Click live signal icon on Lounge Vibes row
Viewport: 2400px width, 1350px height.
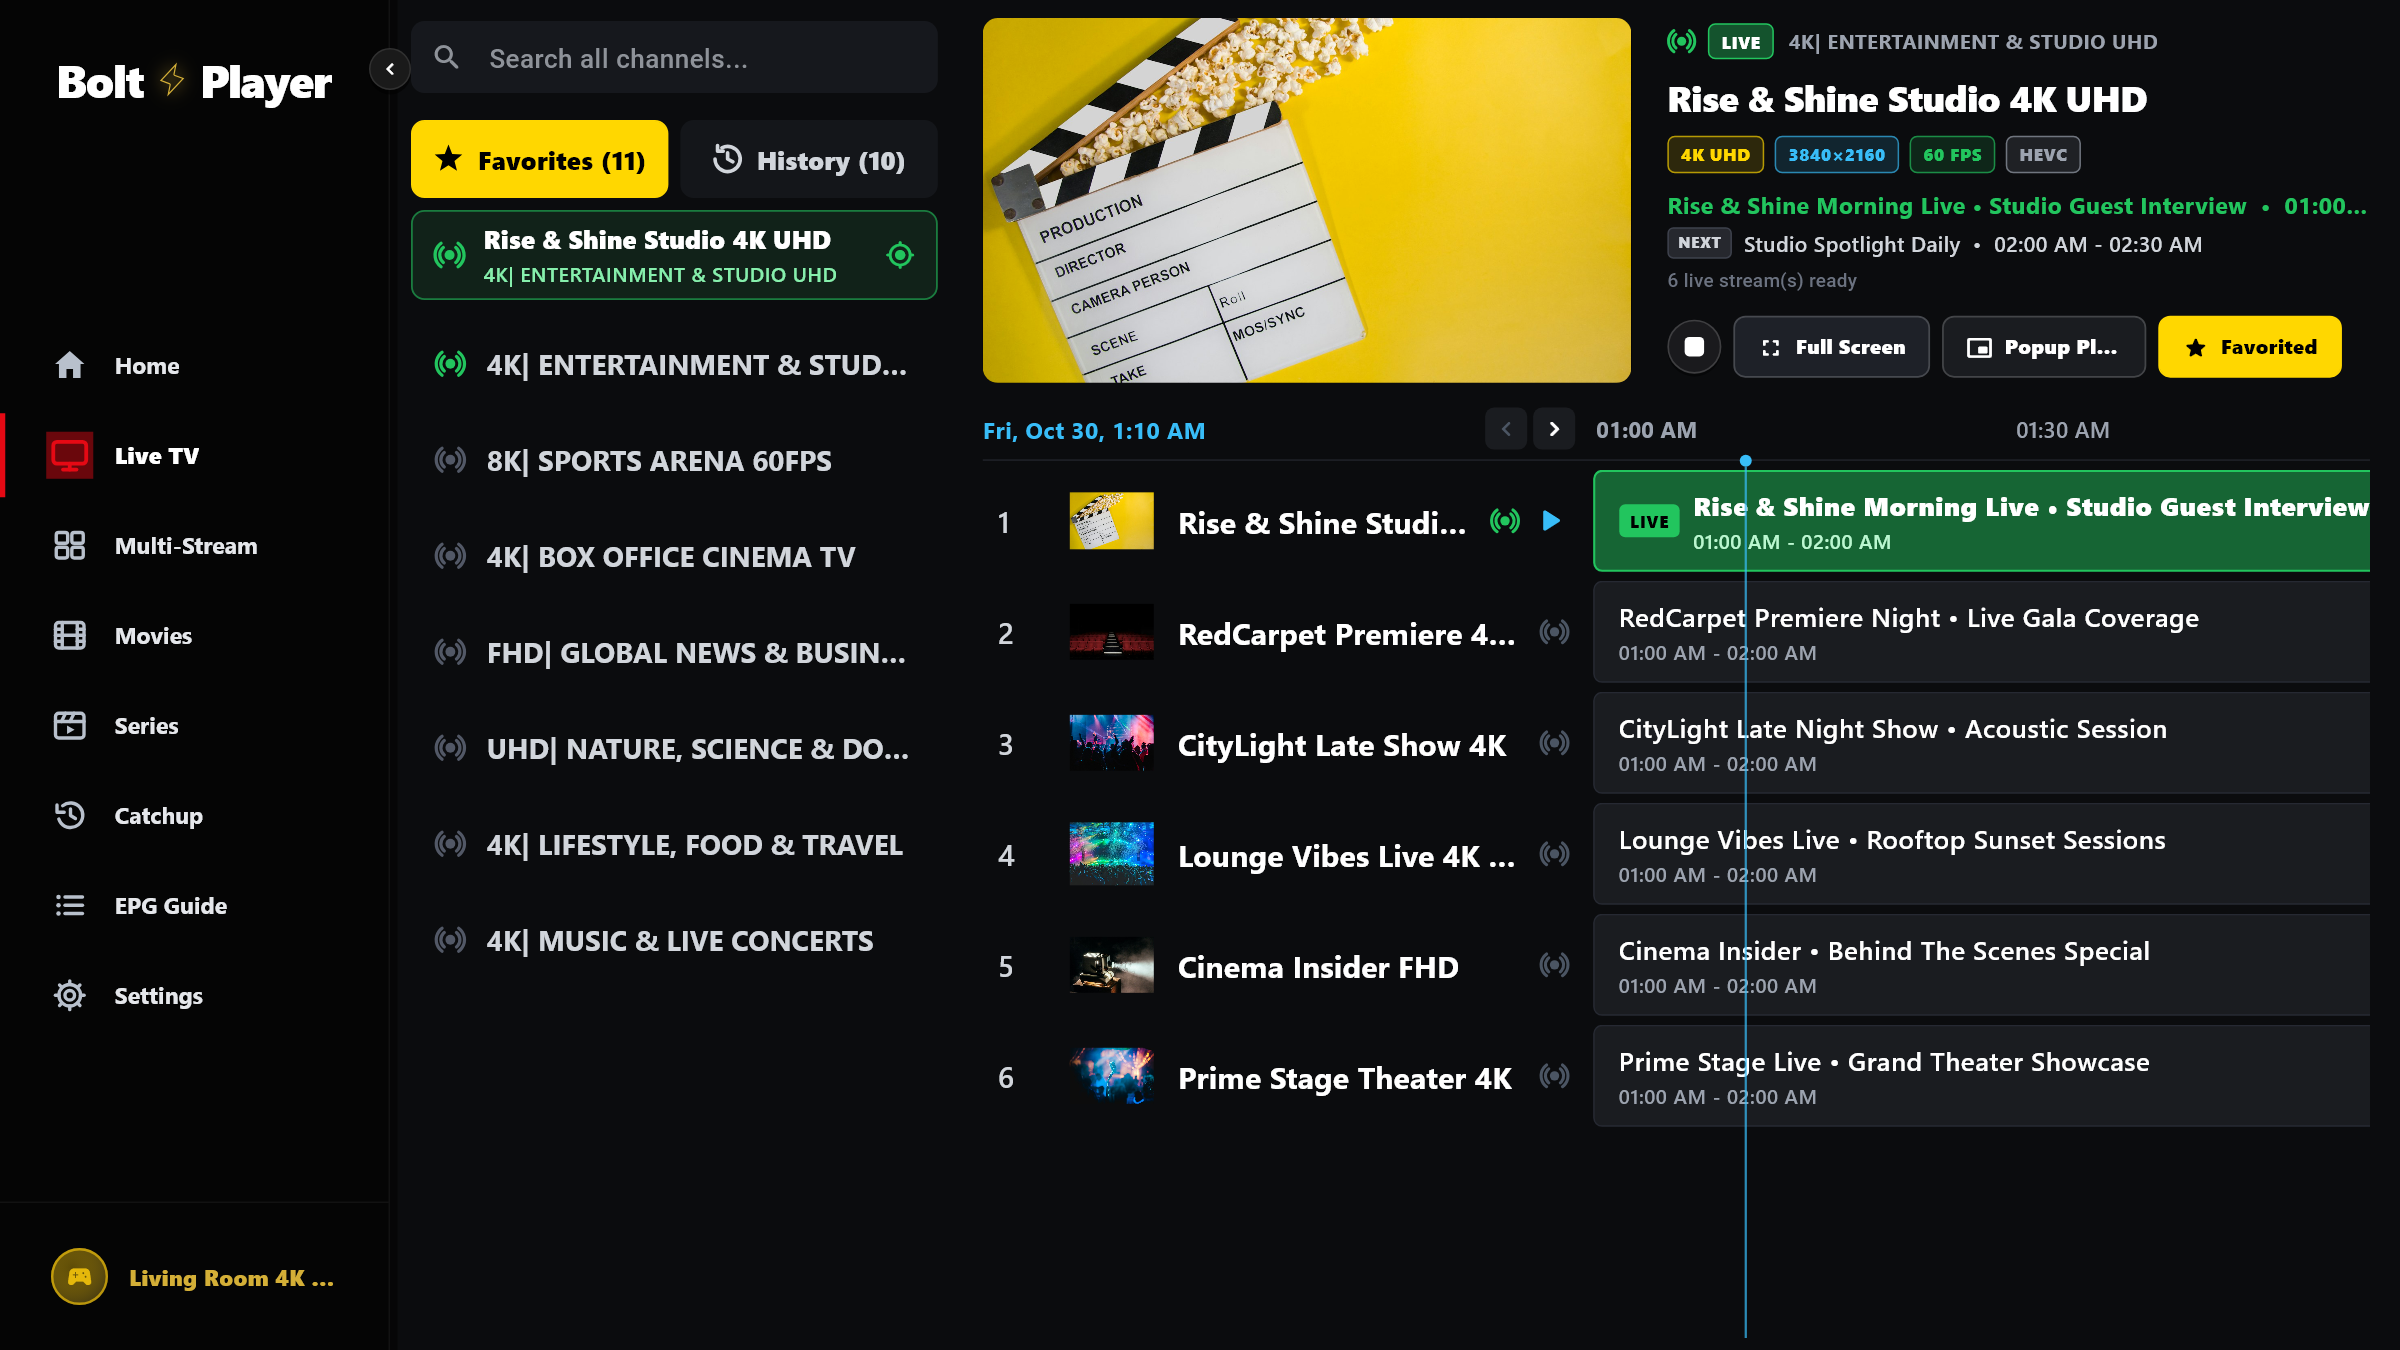tap(1554, 854)
